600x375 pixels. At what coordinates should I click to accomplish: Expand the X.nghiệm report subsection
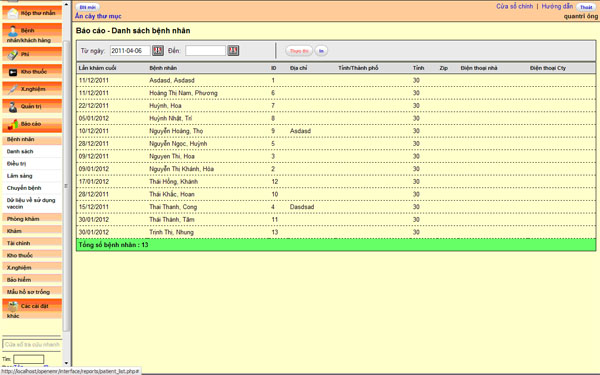32,268
